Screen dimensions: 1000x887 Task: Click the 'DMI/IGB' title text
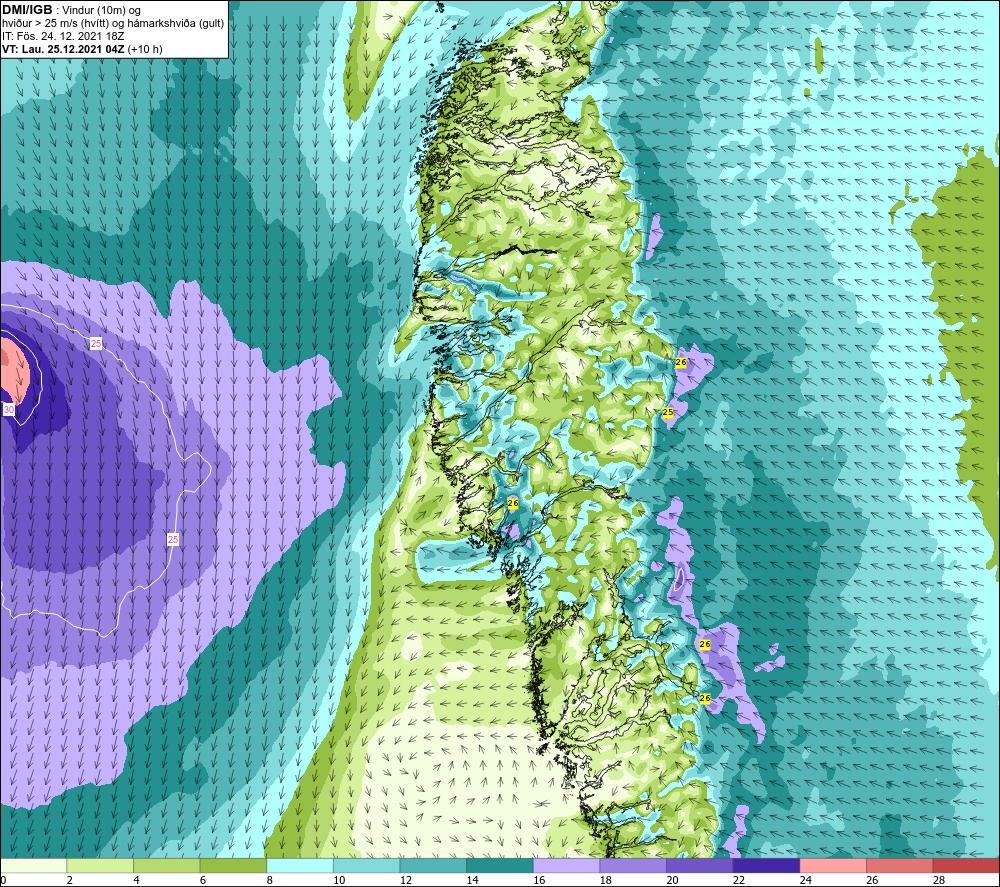click(27, 10)
